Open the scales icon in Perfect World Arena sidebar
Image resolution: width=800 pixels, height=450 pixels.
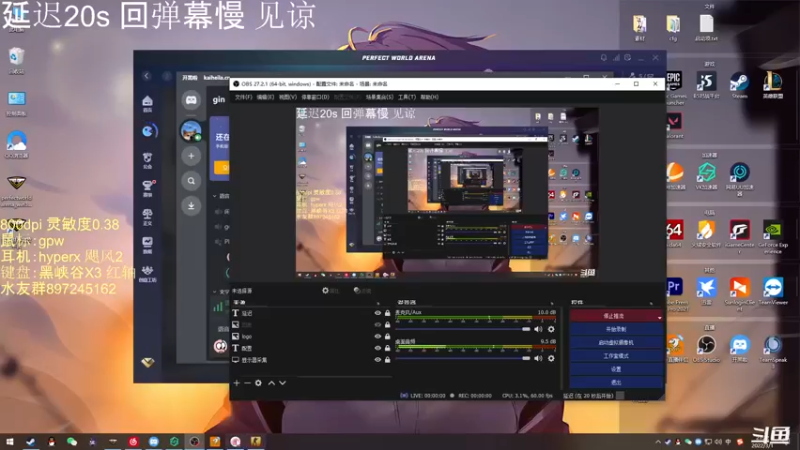click(x=147, y=216)
